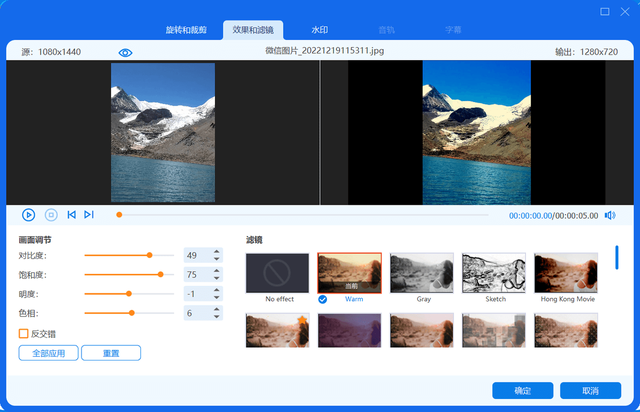The image size is (640, 412).
Task: Open the 音轨 tab
Action: (387, 30)
